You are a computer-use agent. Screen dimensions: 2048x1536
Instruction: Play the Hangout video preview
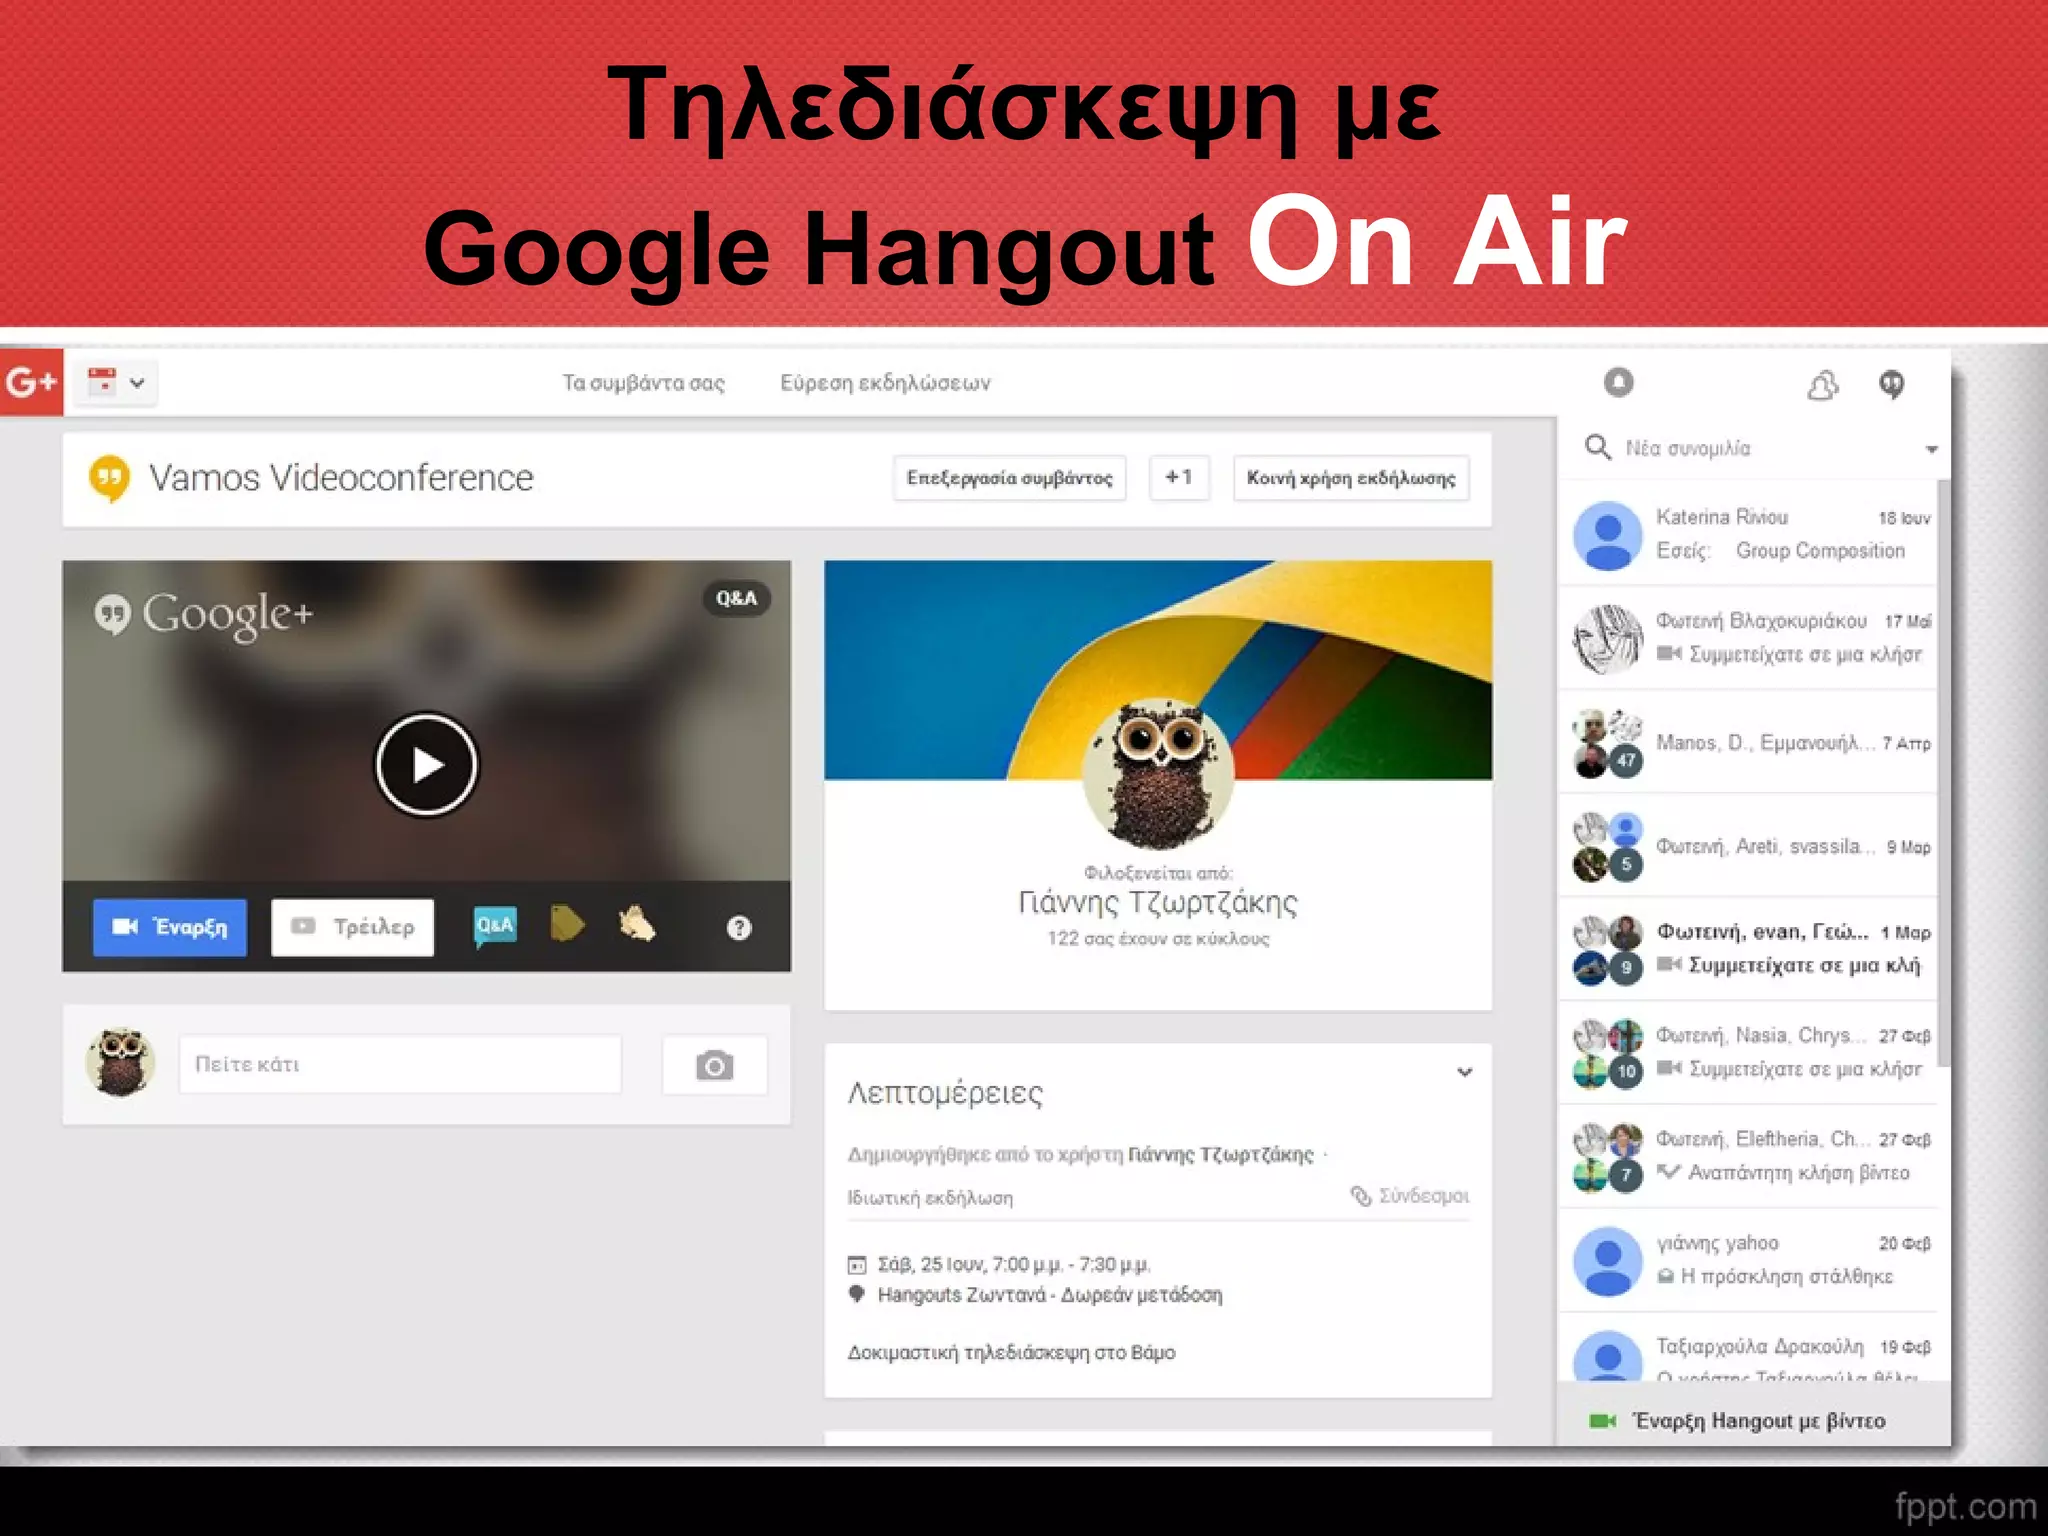click(x=427, y=765)
